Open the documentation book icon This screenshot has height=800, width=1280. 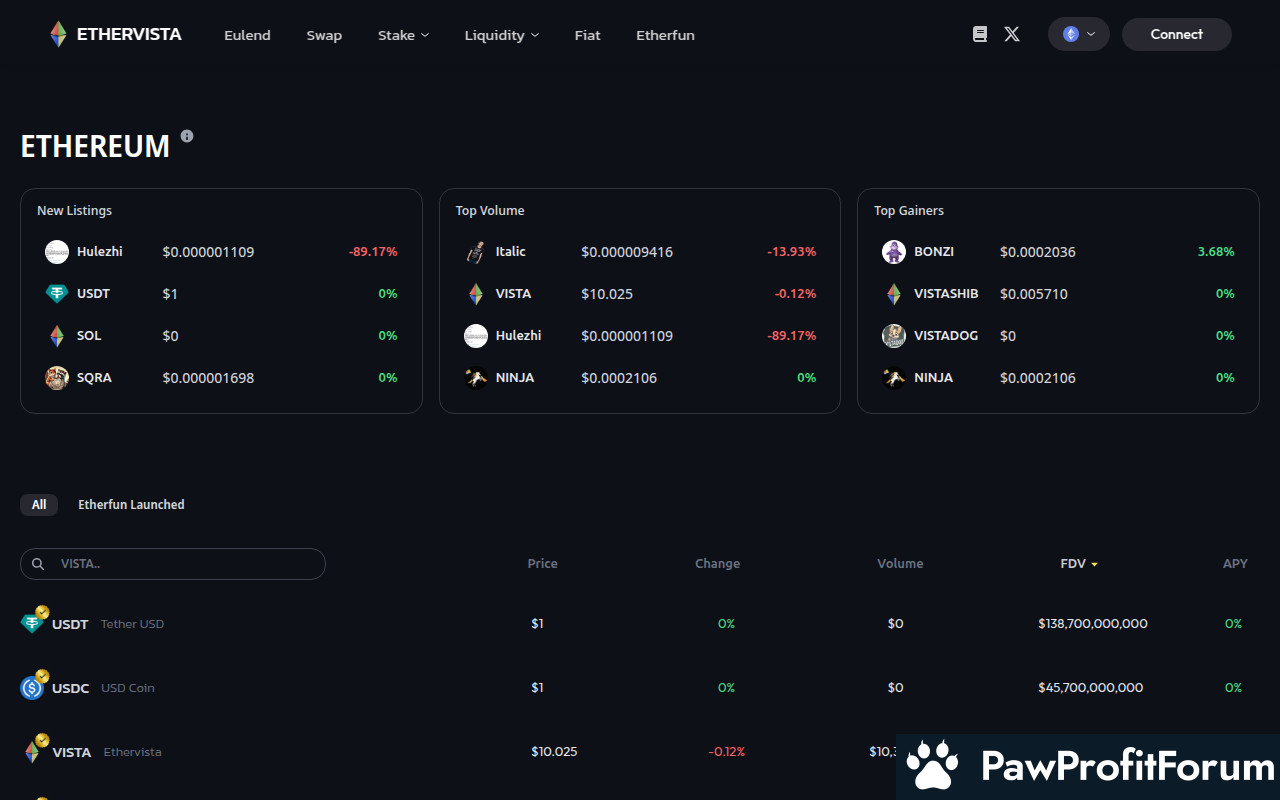pos(980,34)
